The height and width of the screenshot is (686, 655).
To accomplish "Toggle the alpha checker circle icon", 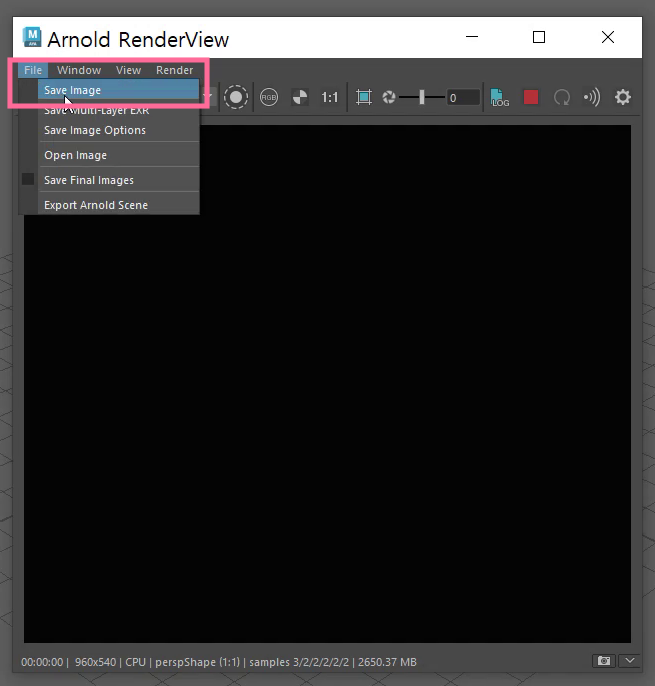I will pos(300,97).
